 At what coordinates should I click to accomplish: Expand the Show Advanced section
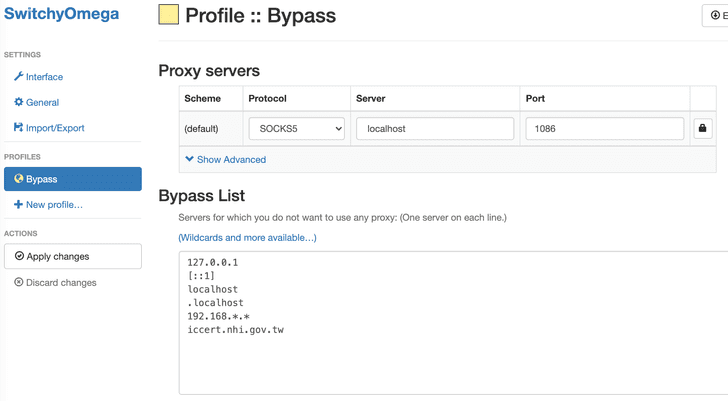(225, 159)
